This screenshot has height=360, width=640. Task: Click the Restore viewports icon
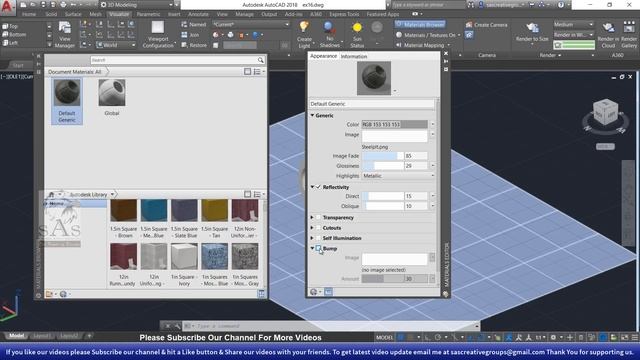[x=184, y=45]
